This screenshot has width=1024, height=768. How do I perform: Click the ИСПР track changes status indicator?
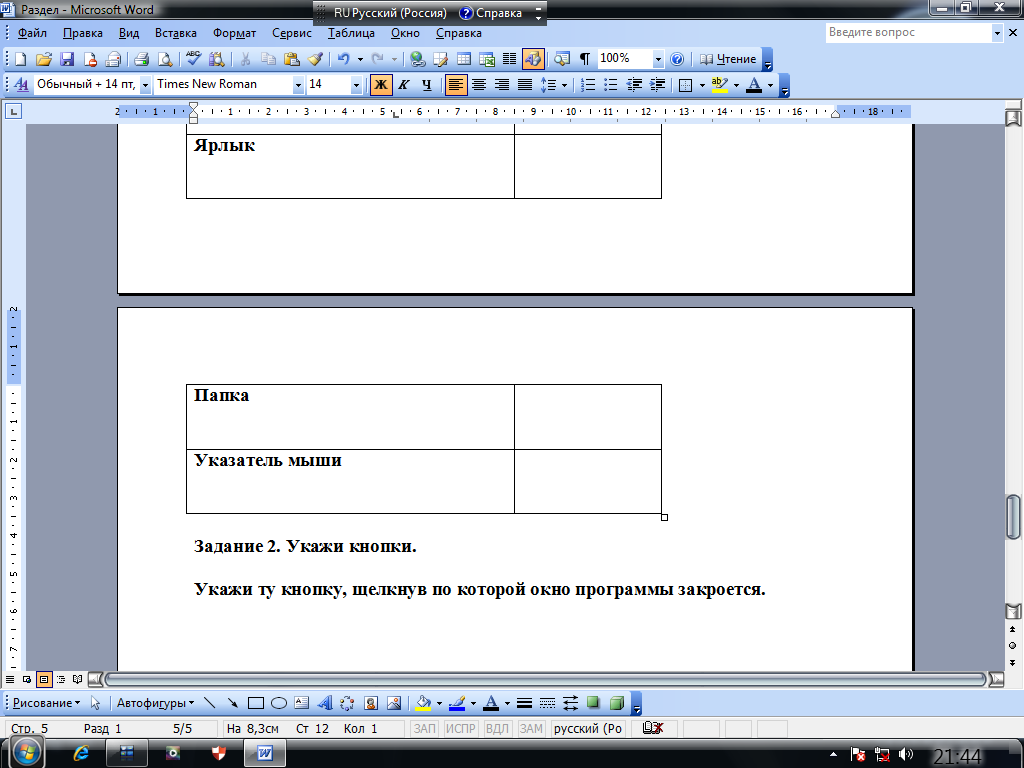[460, 728]
